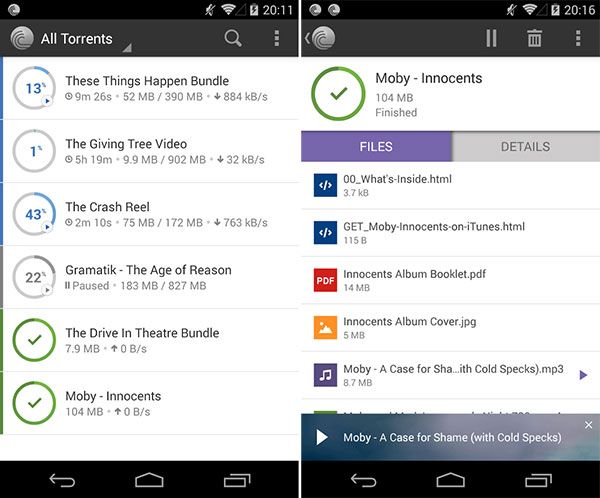Tap Android recent apps button on left screen
Screen dimensions: 600x498
click(237, 480)
